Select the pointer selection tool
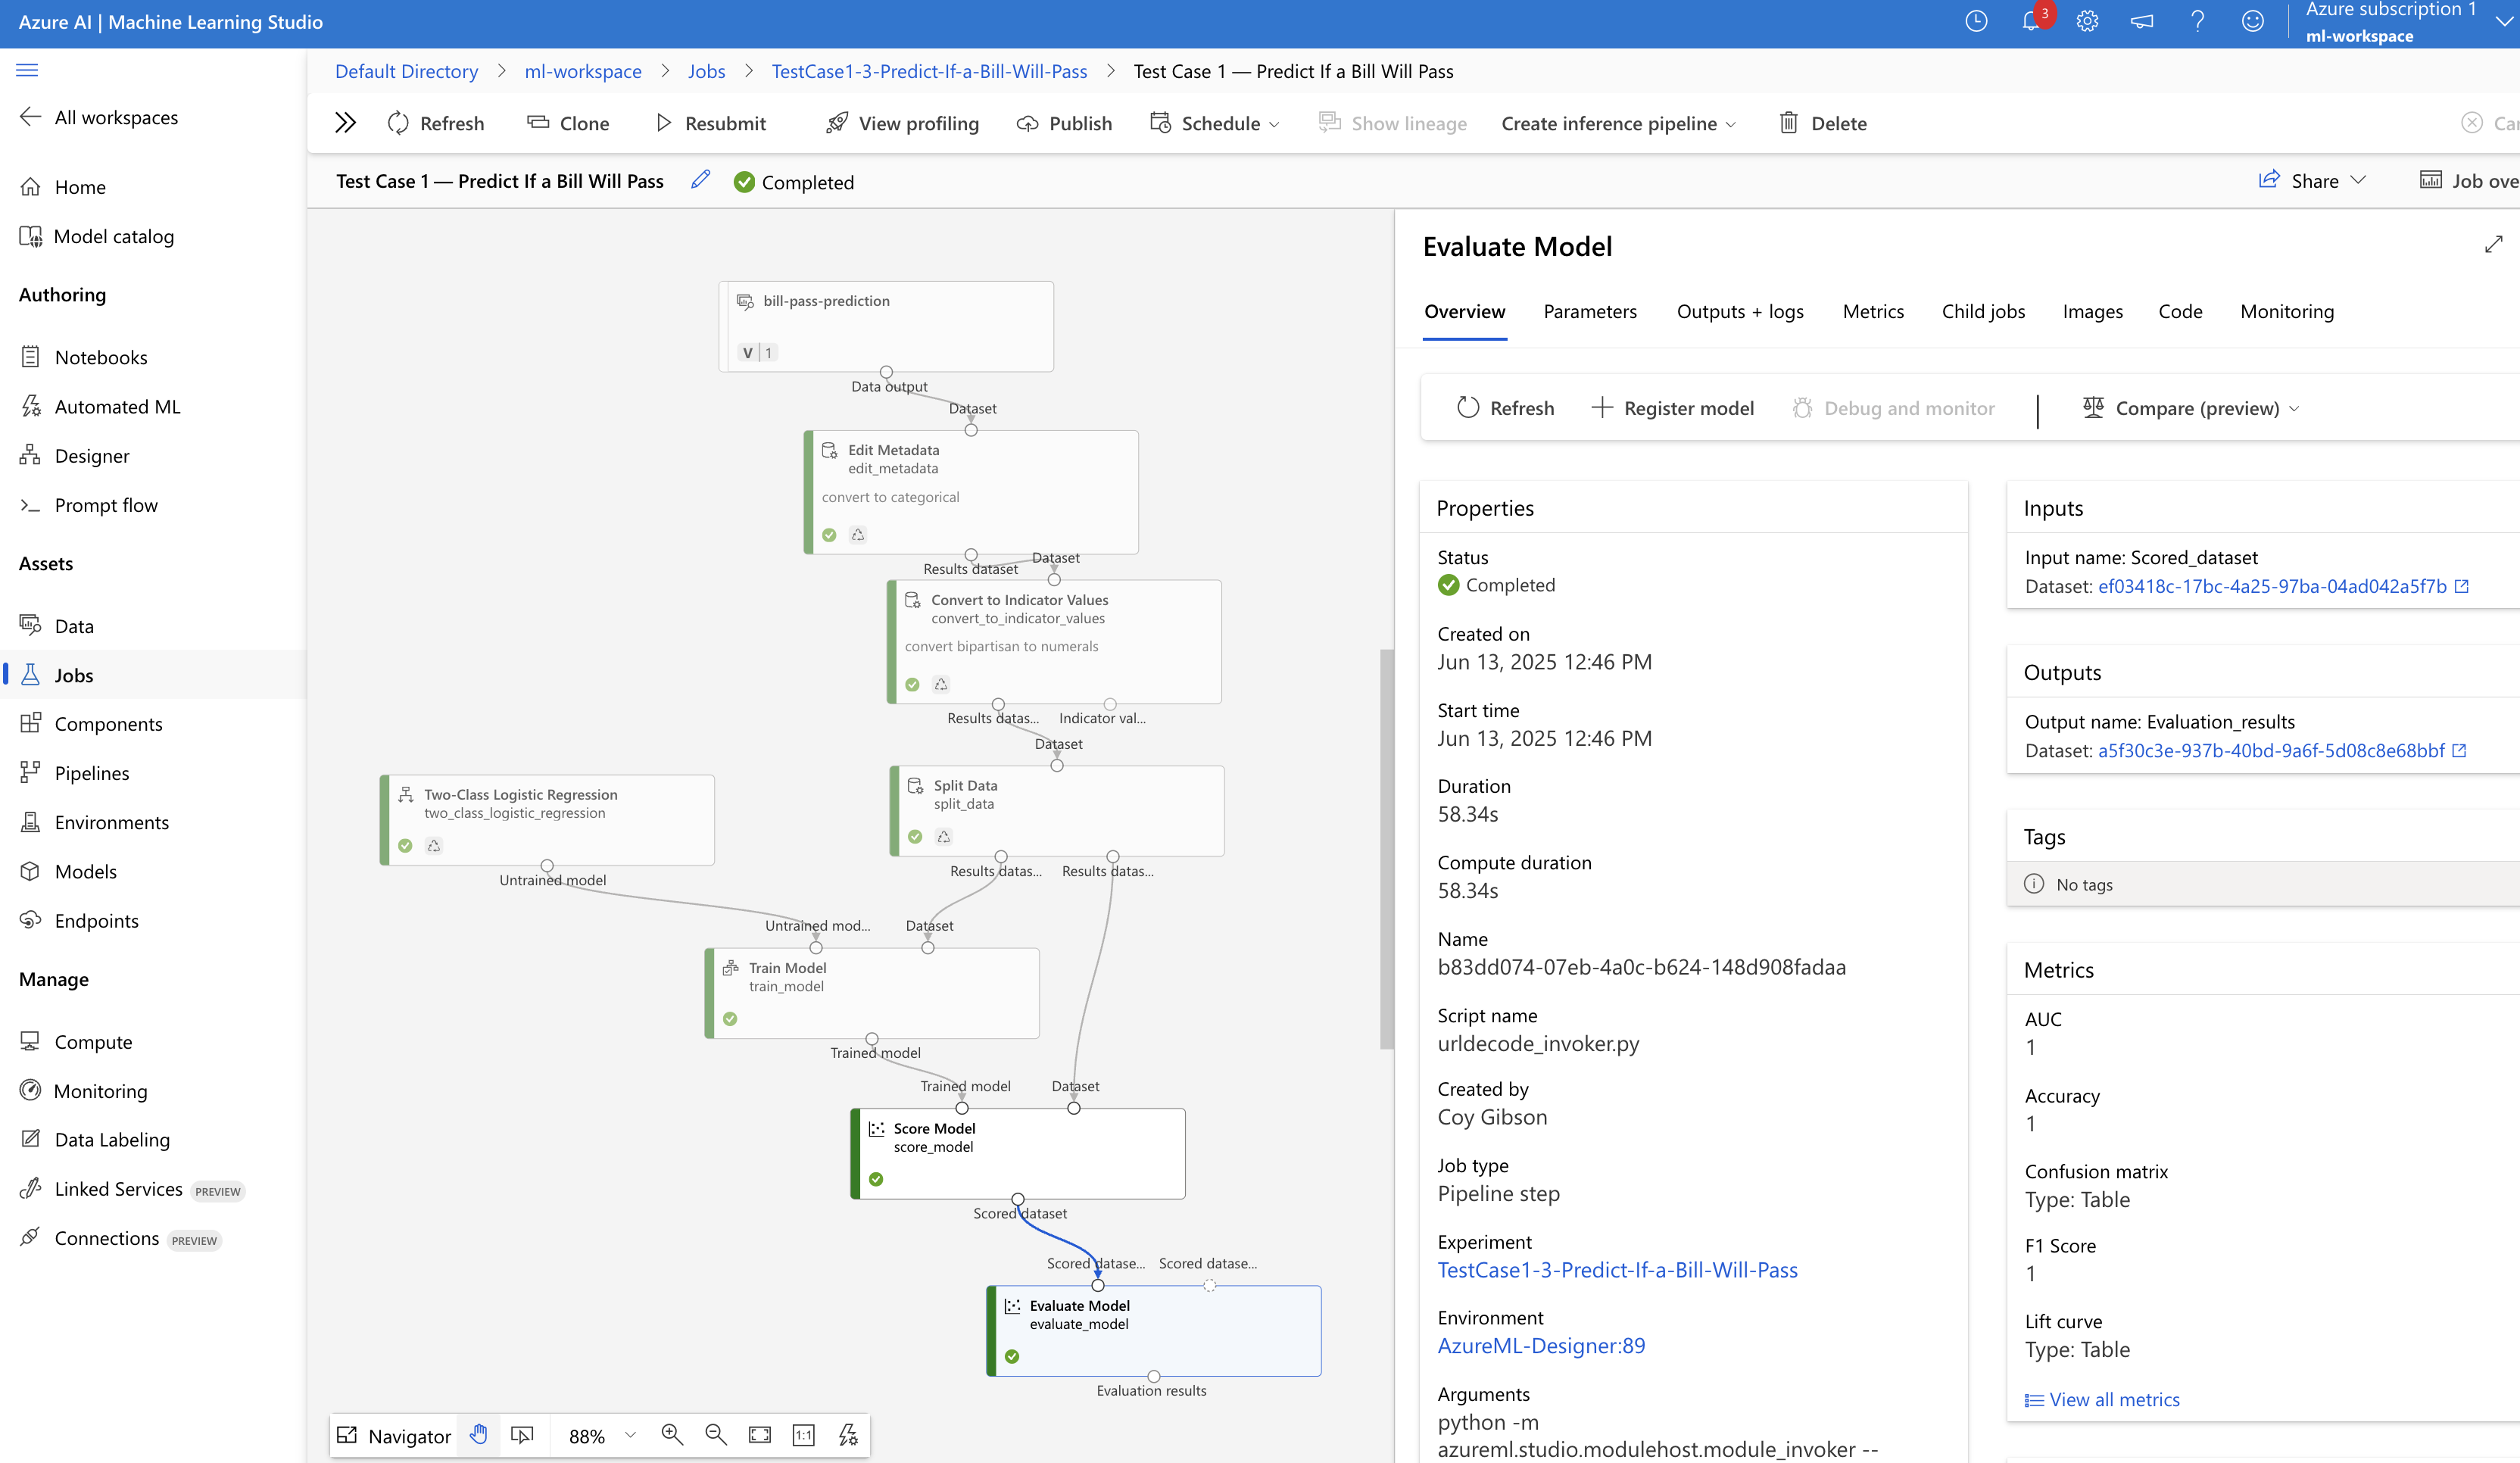This screenshot has width=2520, height=1463. (522, 1435)
